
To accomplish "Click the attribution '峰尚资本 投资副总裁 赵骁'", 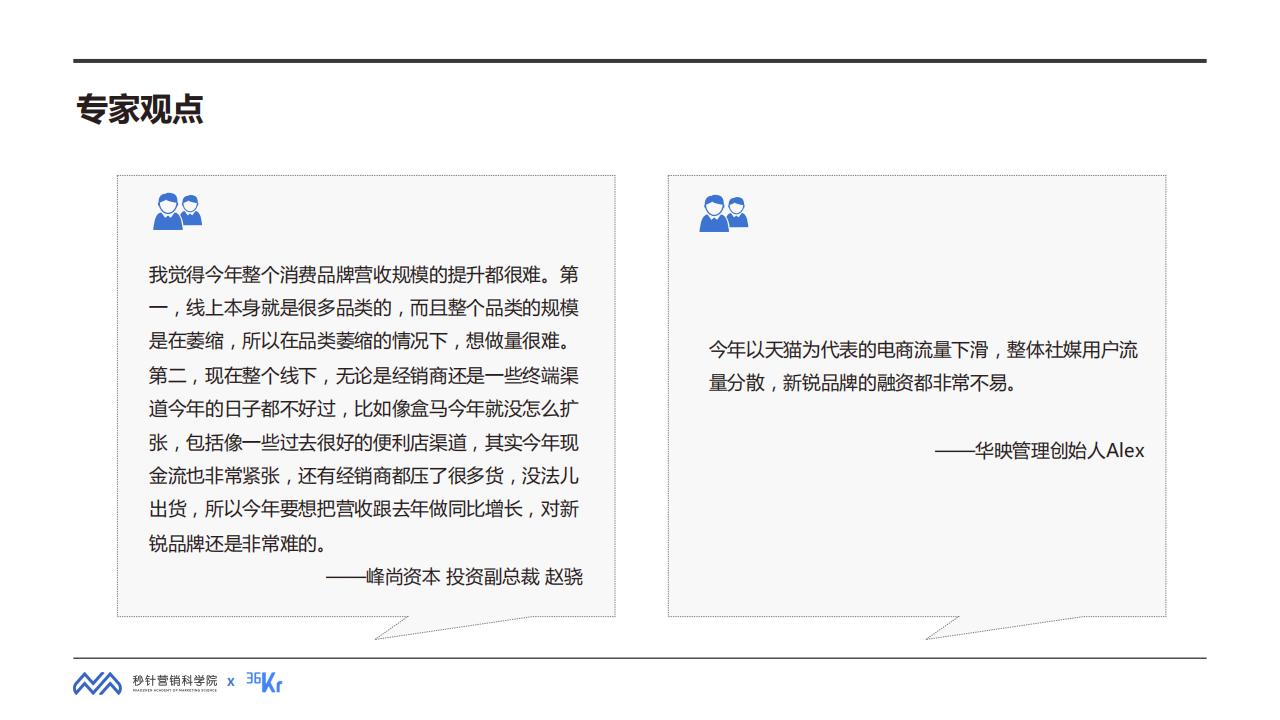I will pos(454,577).
